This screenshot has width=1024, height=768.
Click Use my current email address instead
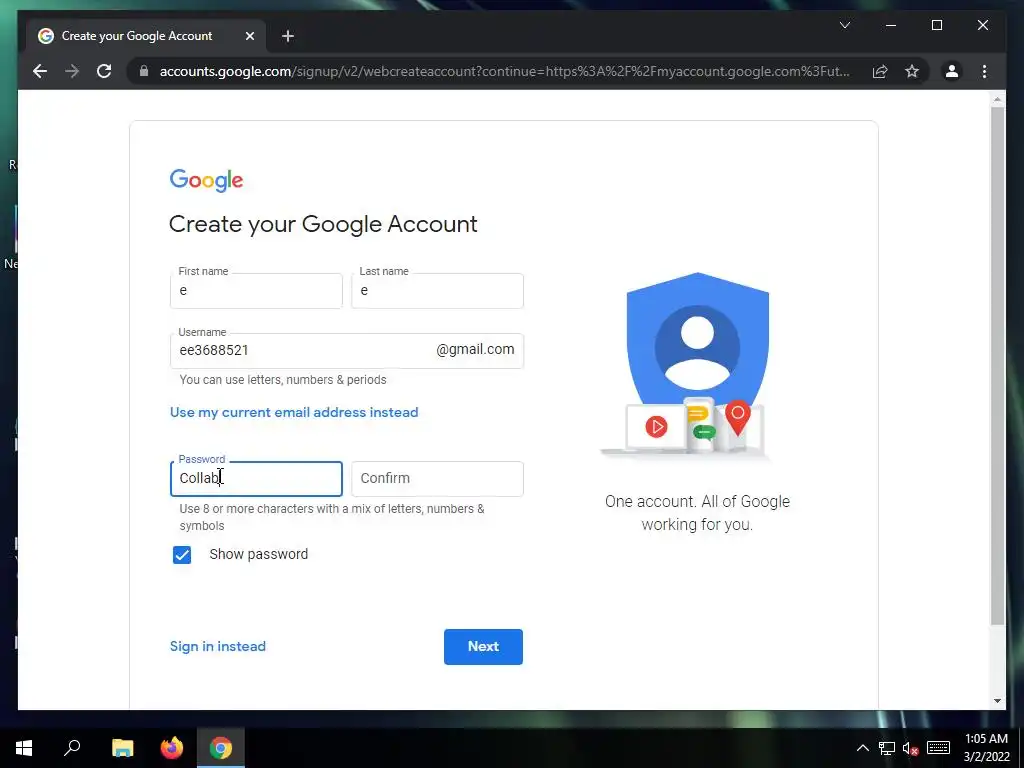(x=294, y=412)
